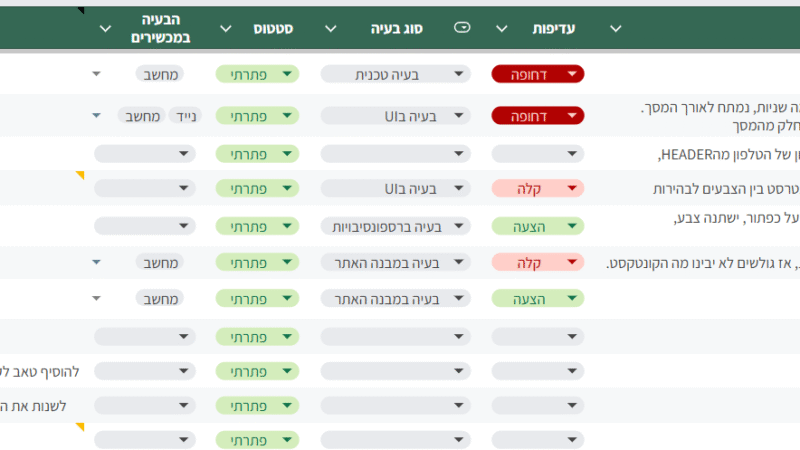Click the dropdown-type icon beside סוג בעיה
800x450 pixels.
[461, 28]
